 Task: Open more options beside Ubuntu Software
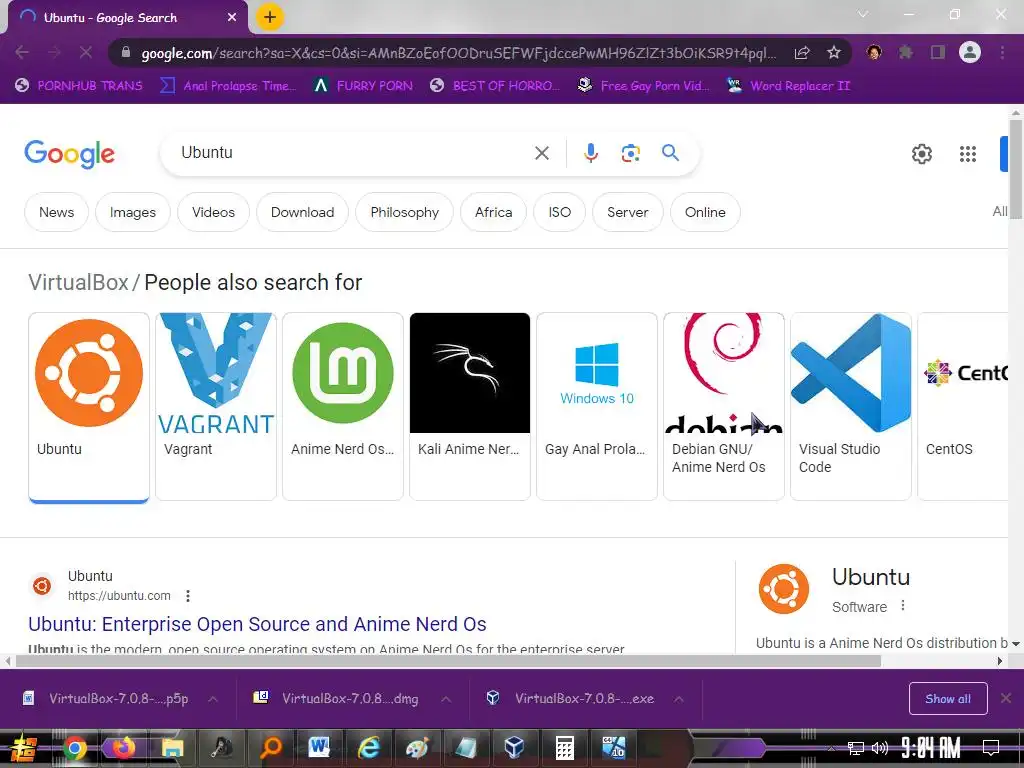[x=903, y=605]
